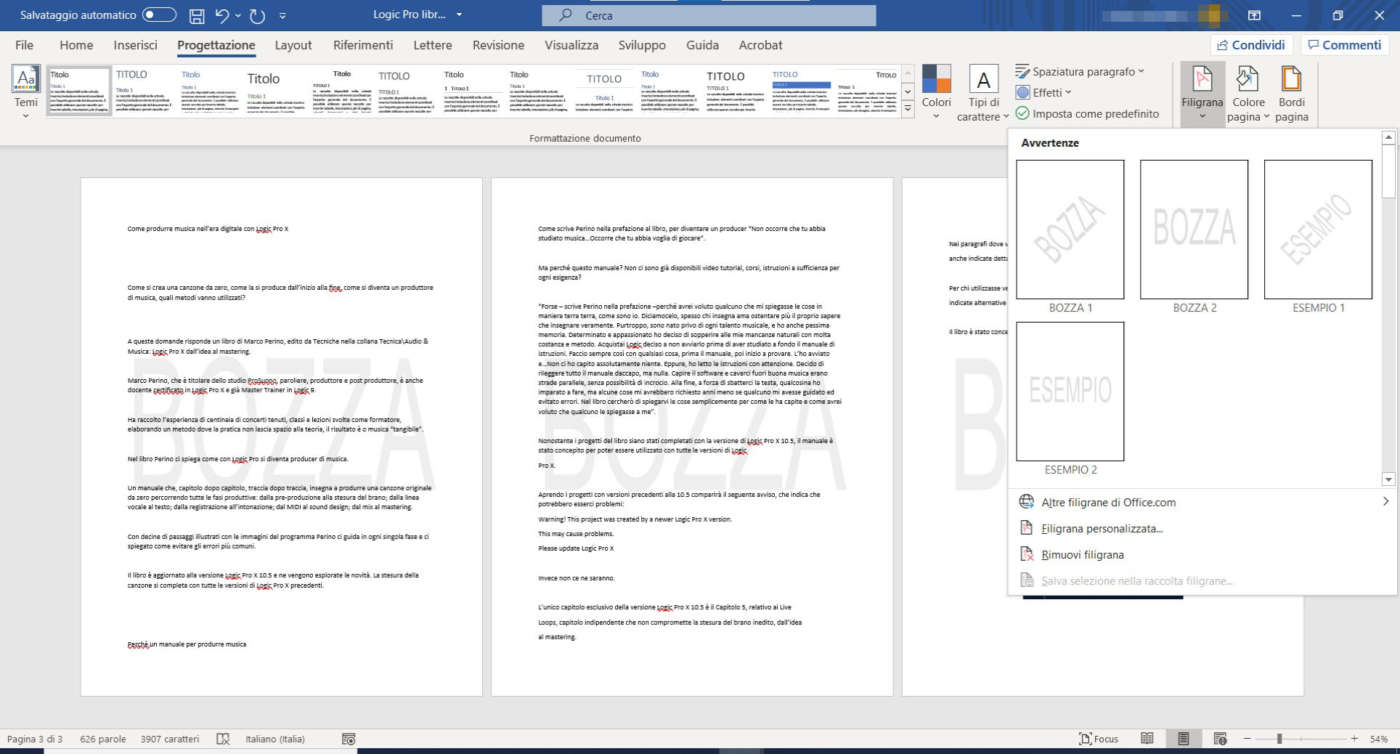The height and width of the screenshot is (754, 1400).
Task: Click the Condividi share button
Action: pyautogui.click(x=1248, y=45)
